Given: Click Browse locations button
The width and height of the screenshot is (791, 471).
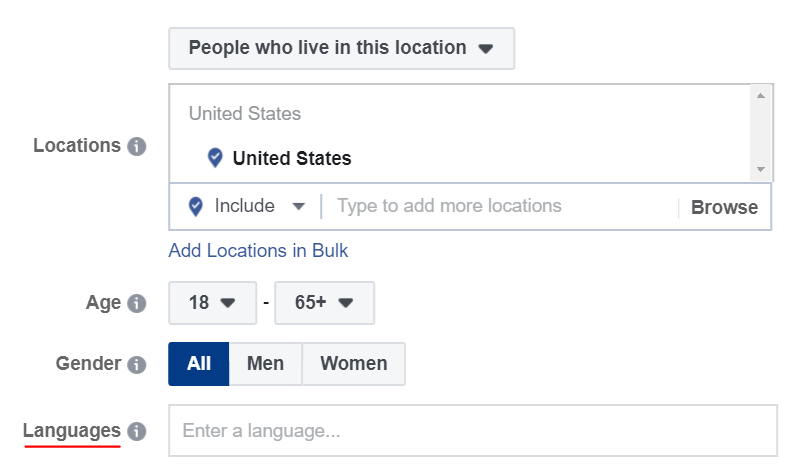Looking at the screenshot, I should tap(724, 208).
